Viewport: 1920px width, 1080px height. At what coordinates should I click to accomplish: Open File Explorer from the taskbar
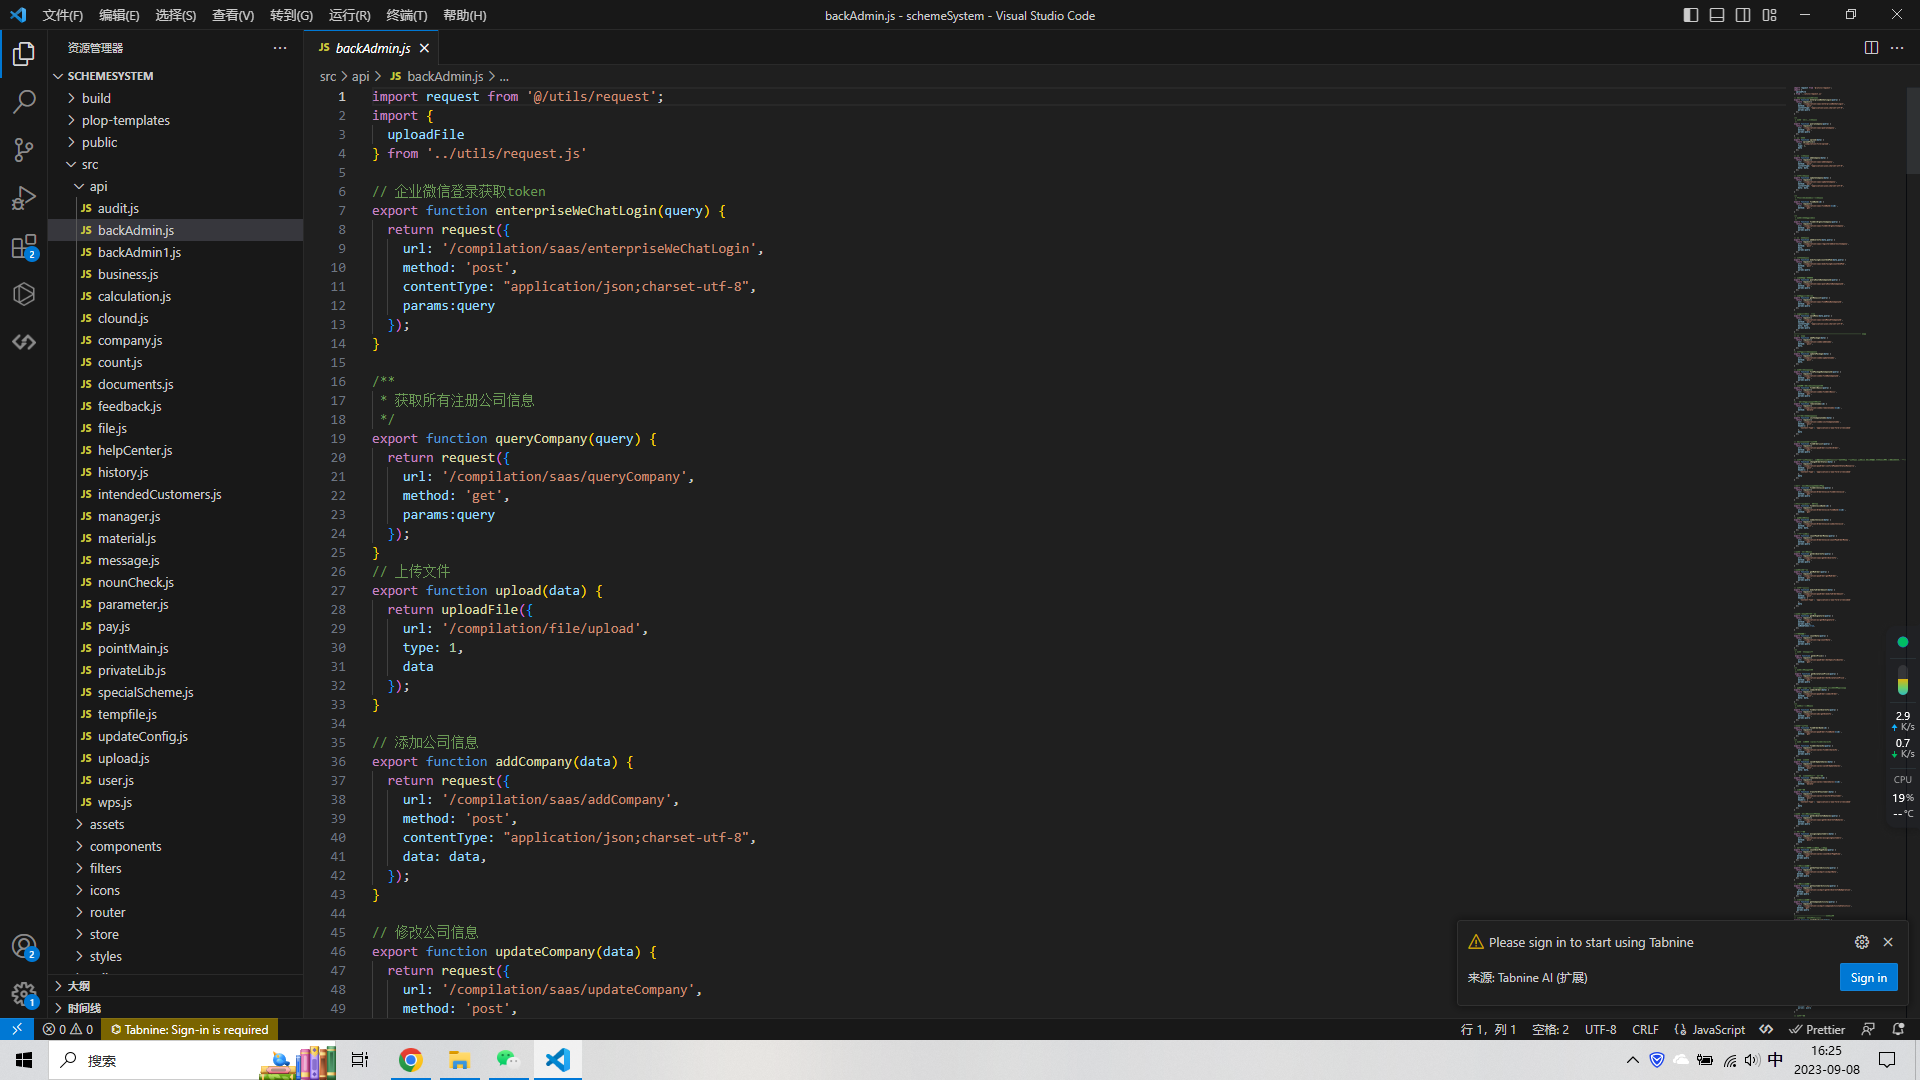(459, 1060)
